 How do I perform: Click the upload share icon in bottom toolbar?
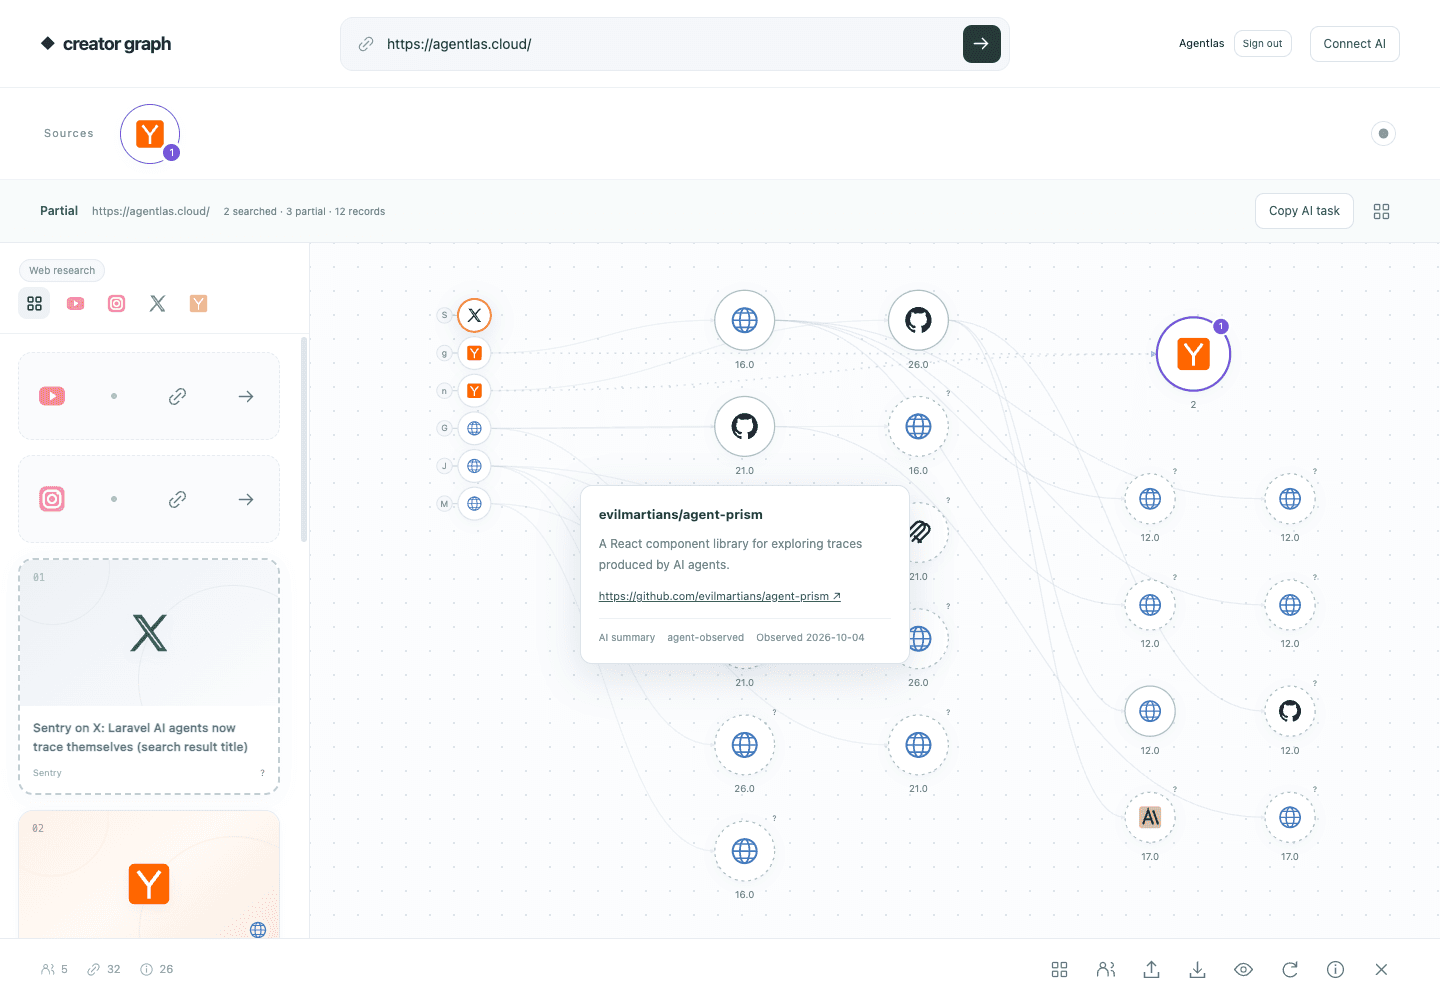[x=1152, y=969]
